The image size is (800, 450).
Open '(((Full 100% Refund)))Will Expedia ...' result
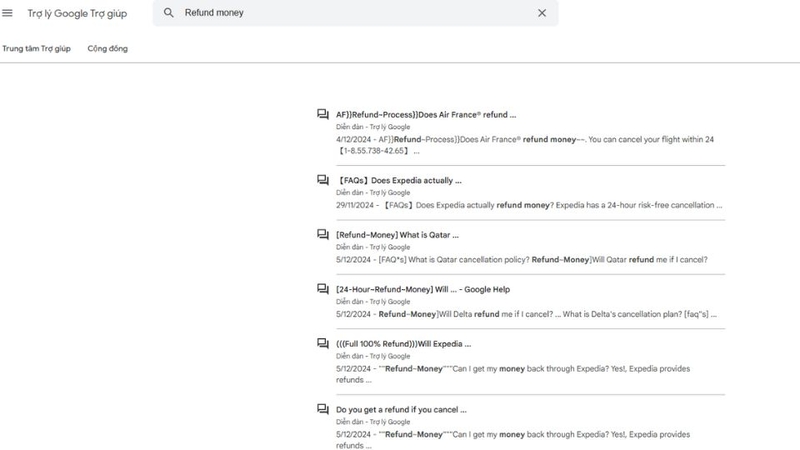coord(404,344)
